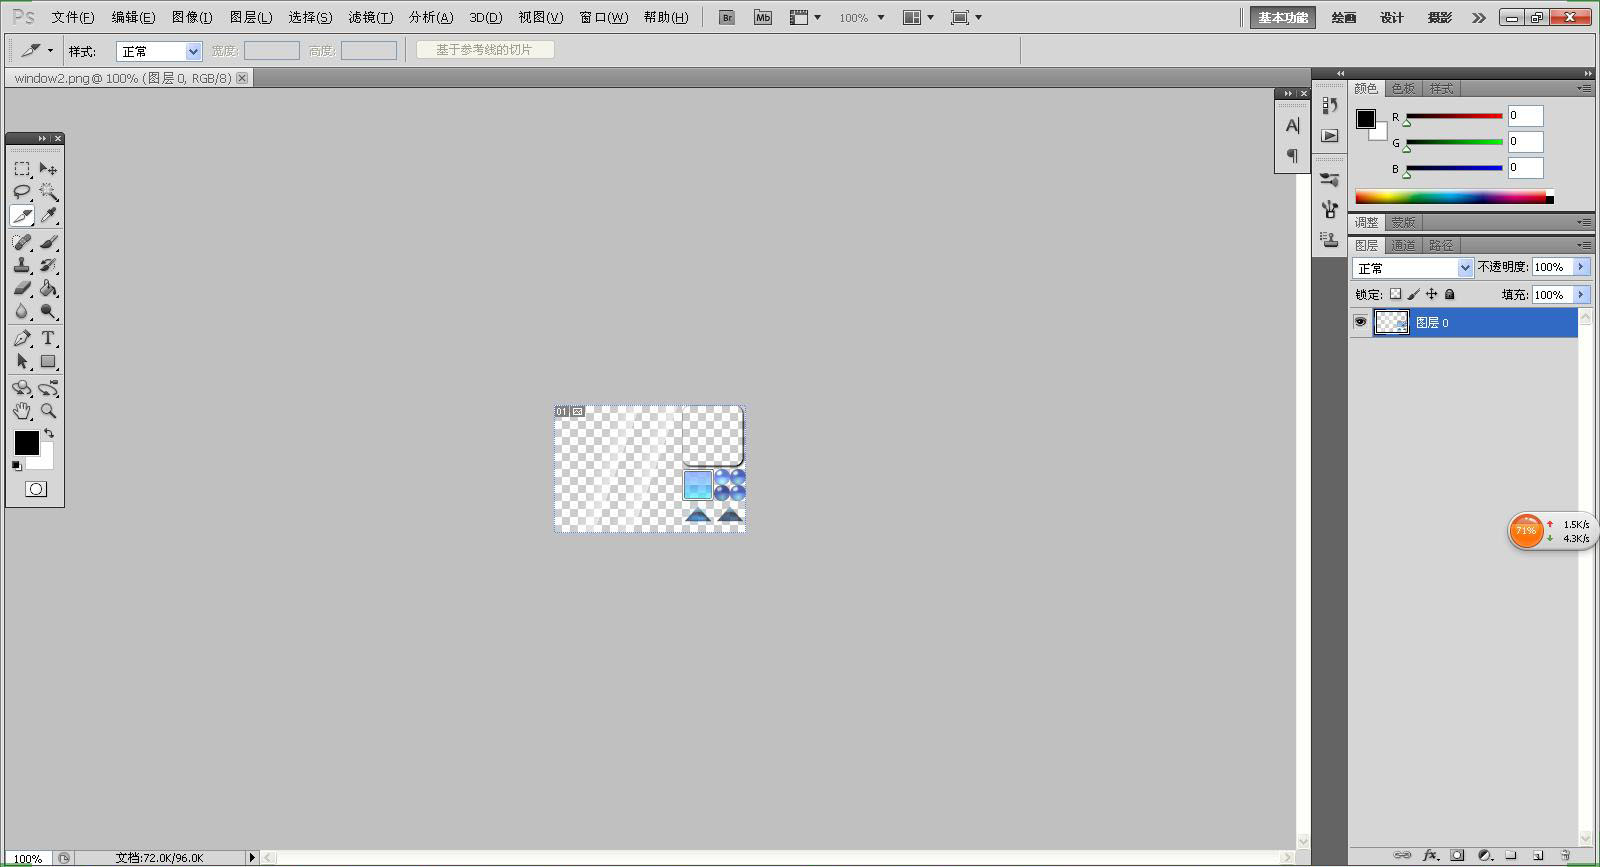Toggle lock all for the layer
The width and height of the screenshot is (1600, 867).
[1450, 294]
